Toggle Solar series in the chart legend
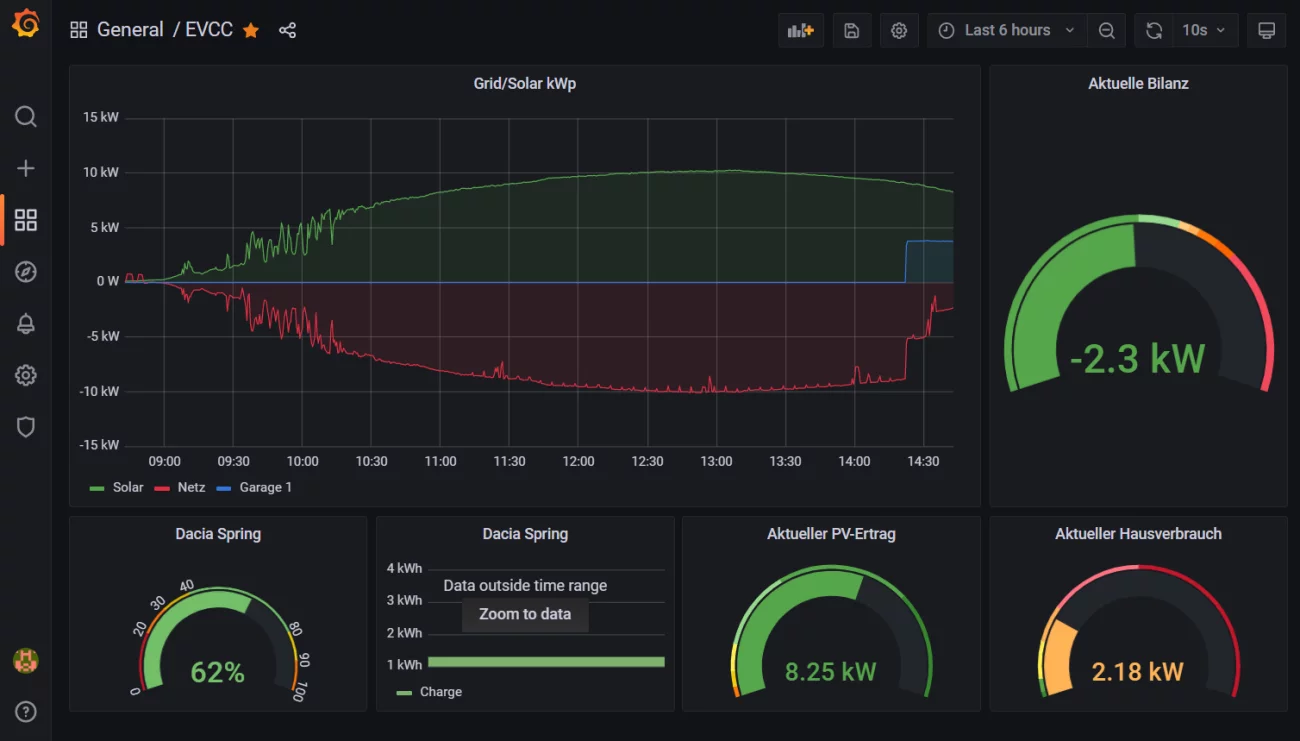 pyautogui.click(x=127, y=487)
